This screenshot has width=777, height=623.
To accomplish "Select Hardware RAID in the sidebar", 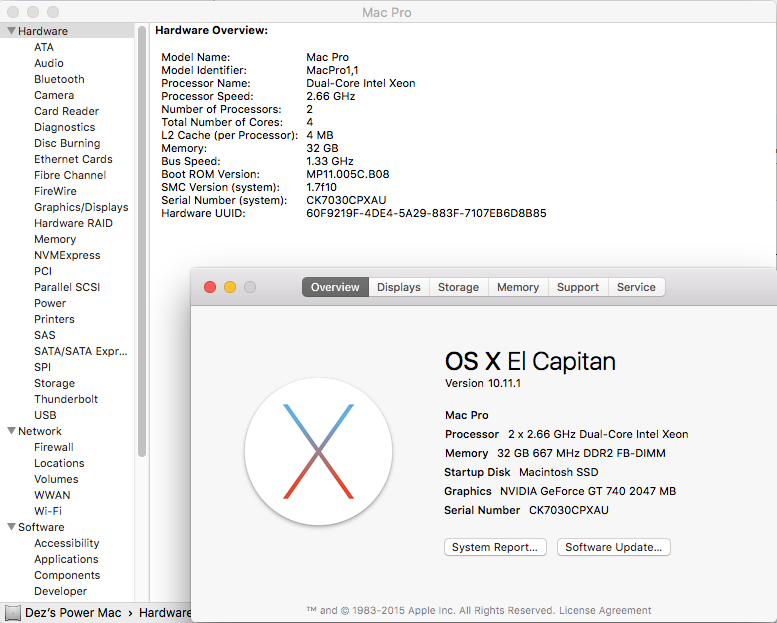I will [x=73, y=223].
